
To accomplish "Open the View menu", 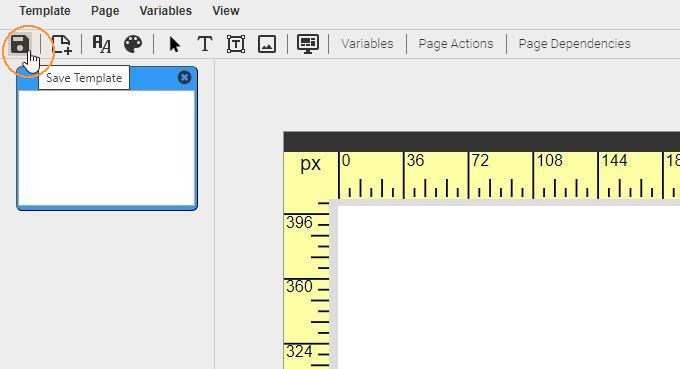I will [226, 11].
